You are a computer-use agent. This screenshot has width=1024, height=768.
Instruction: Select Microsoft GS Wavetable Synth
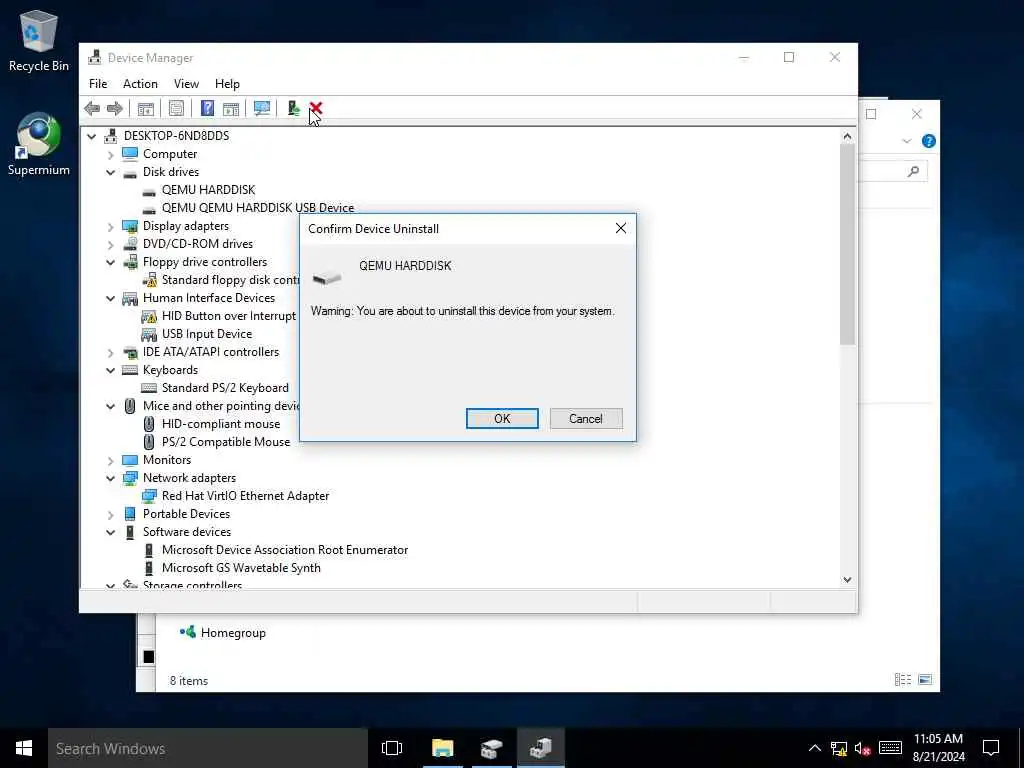(241, 568)
